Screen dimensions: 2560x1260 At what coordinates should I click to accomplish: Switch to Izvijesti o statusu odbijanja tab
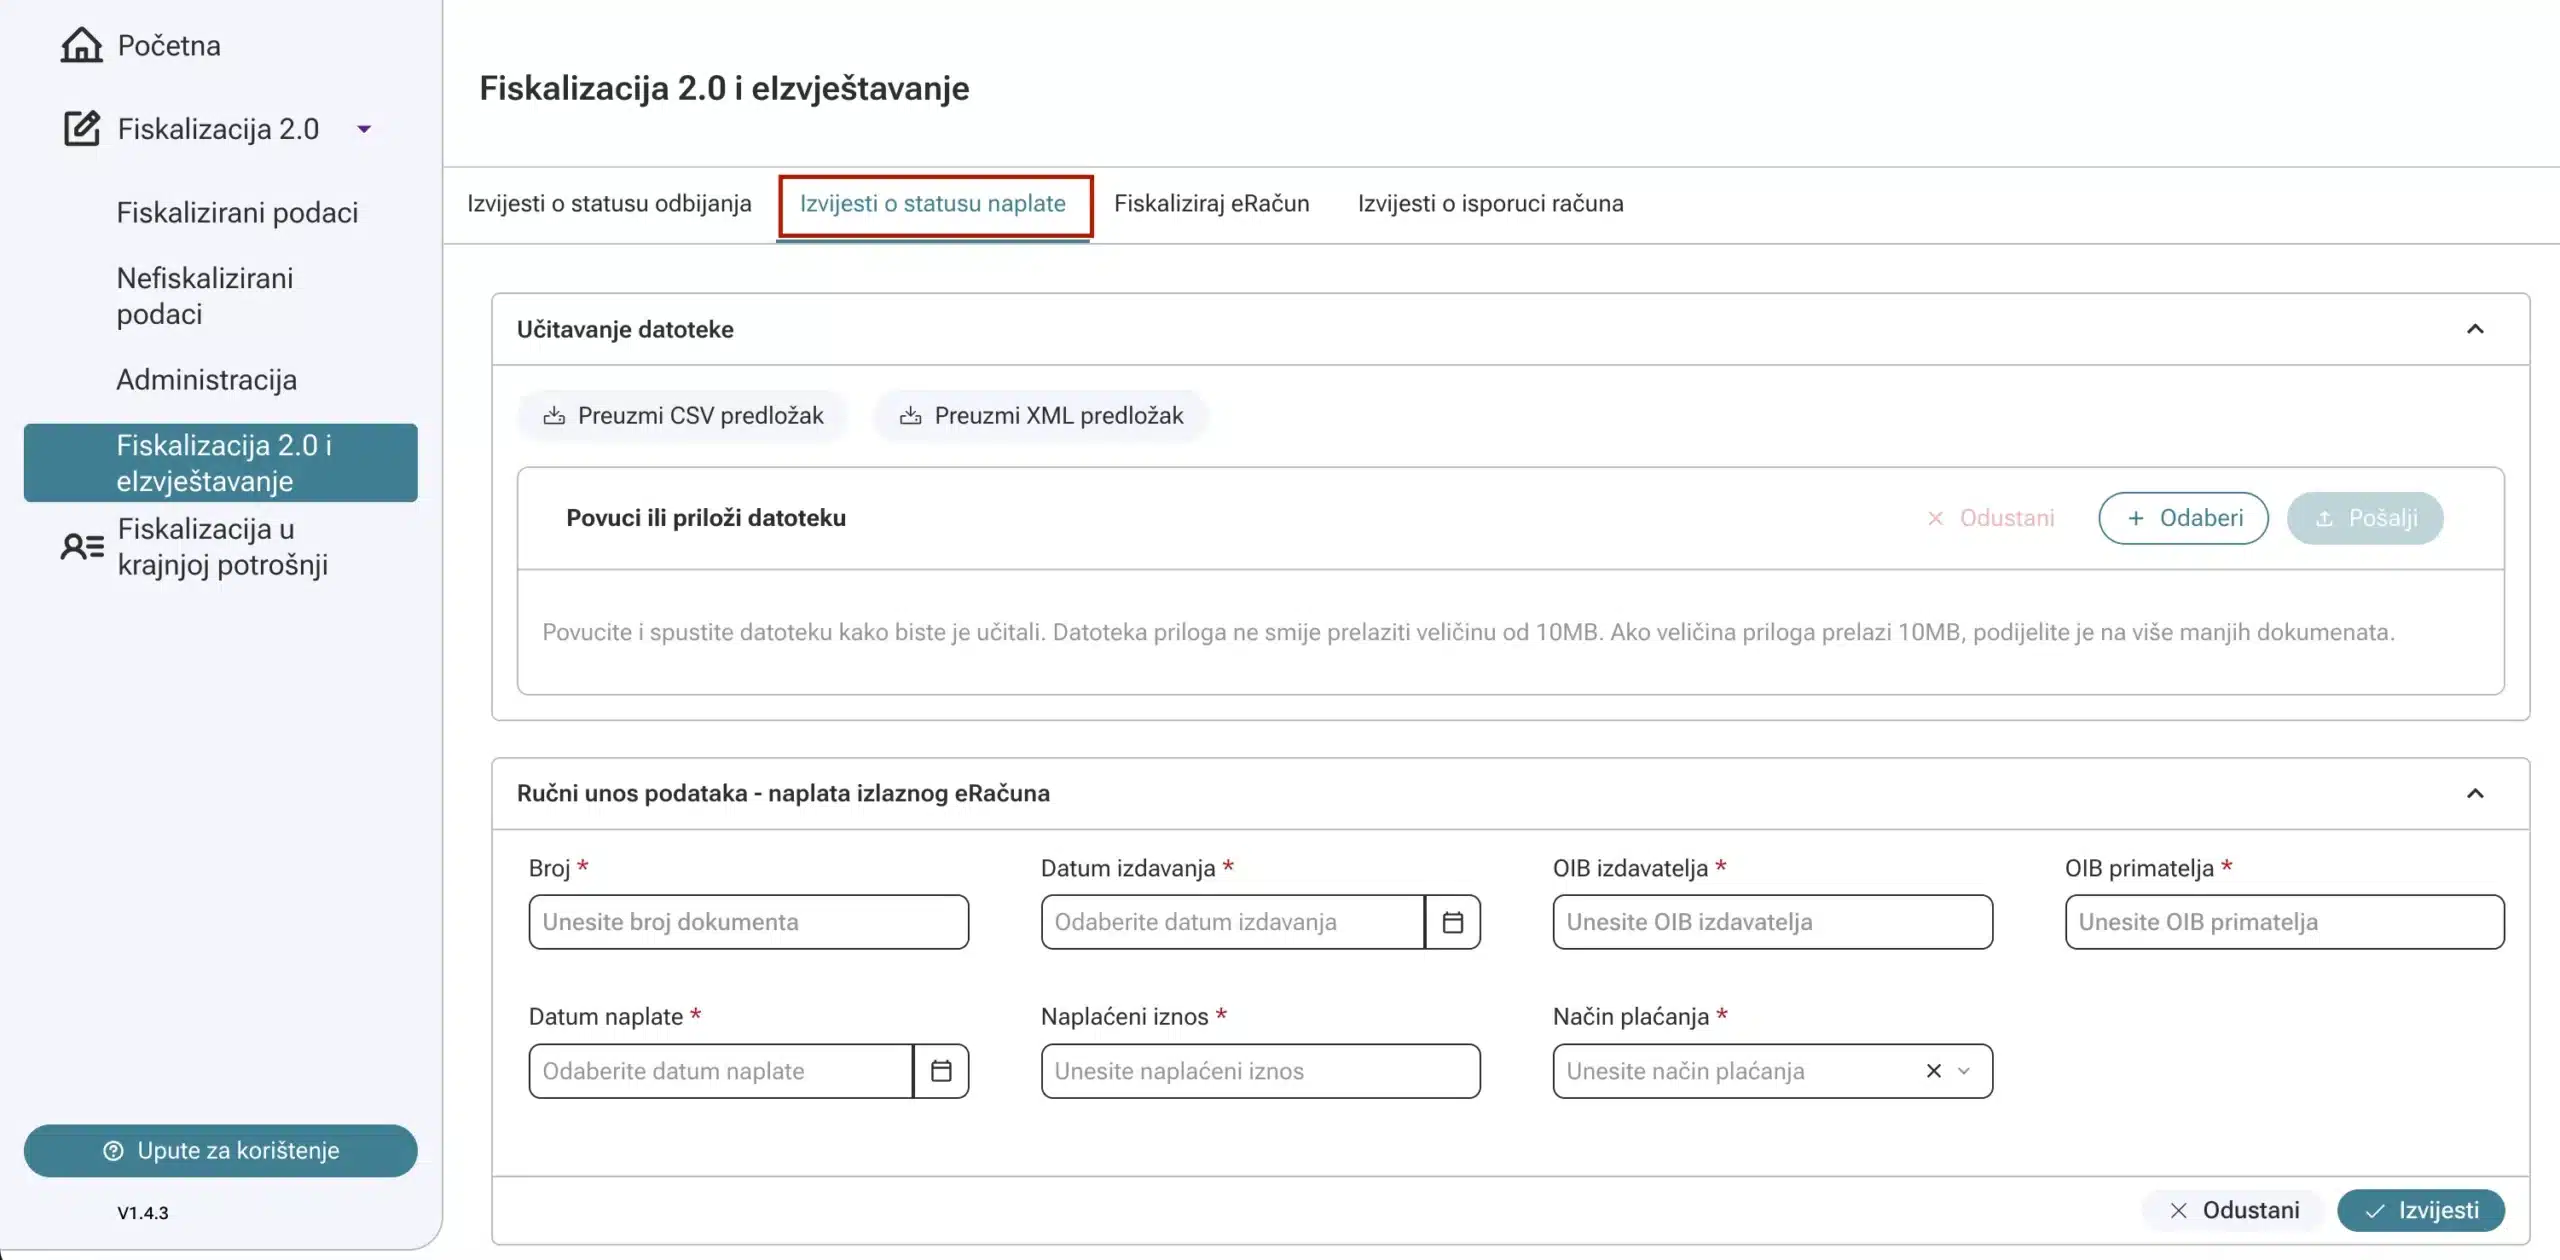pyautogui.click(x=609, y=204)
